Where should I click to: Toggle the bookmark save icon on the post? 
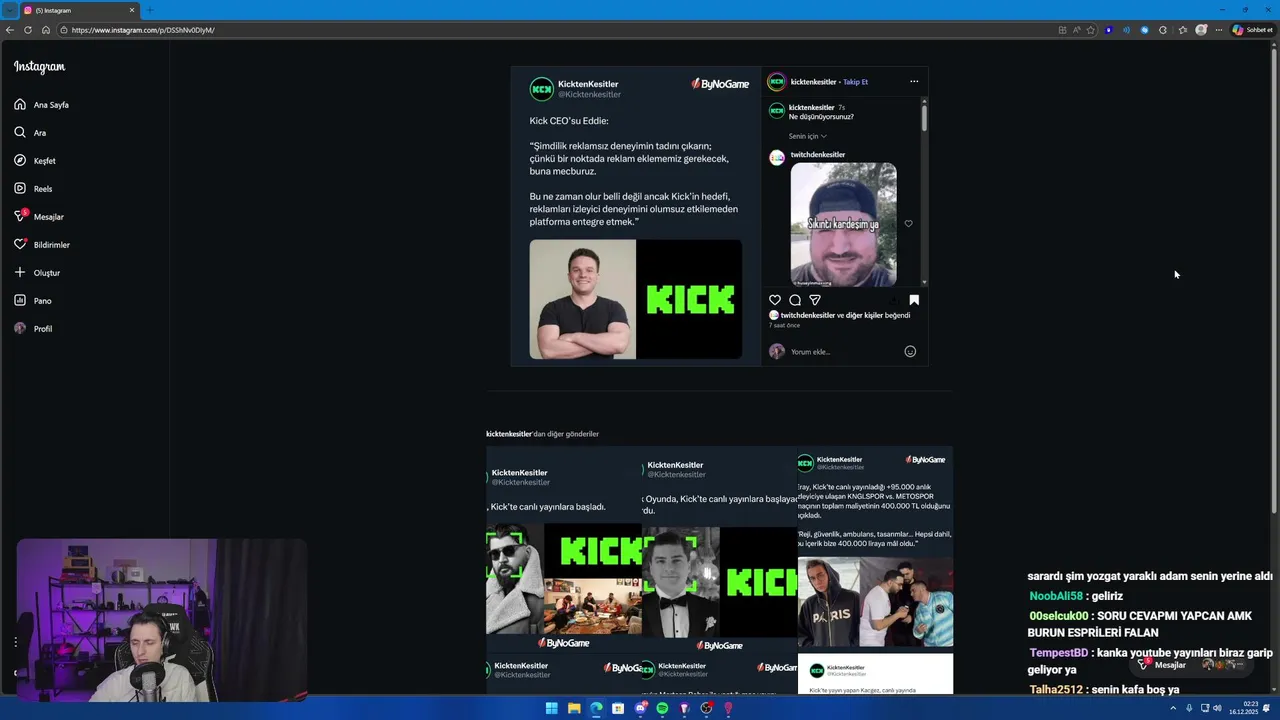914,300
